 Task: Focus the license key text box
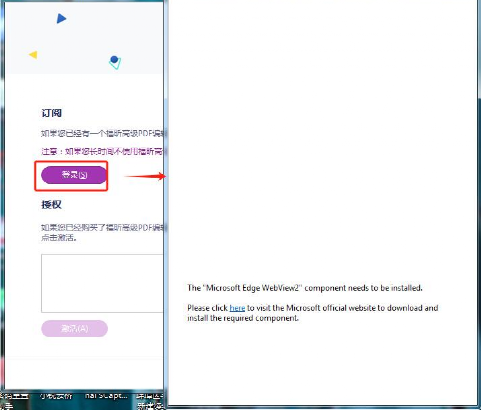point(102,283)
